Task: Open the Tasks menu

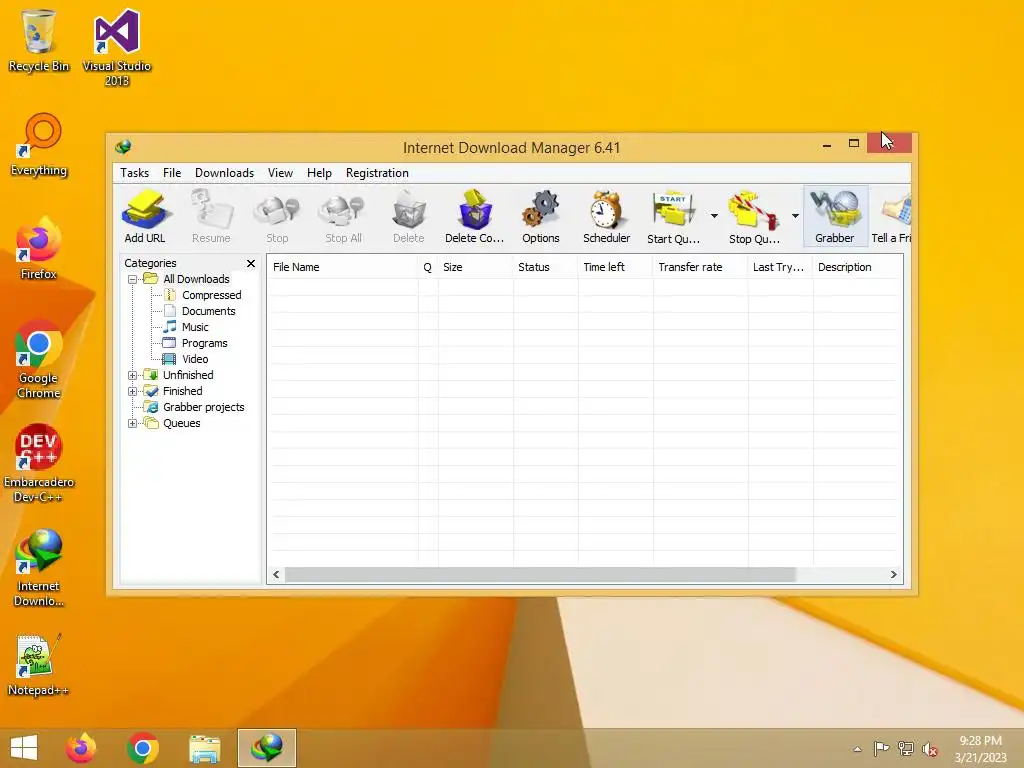Action: pyautogui.click(x=135, y=173)
